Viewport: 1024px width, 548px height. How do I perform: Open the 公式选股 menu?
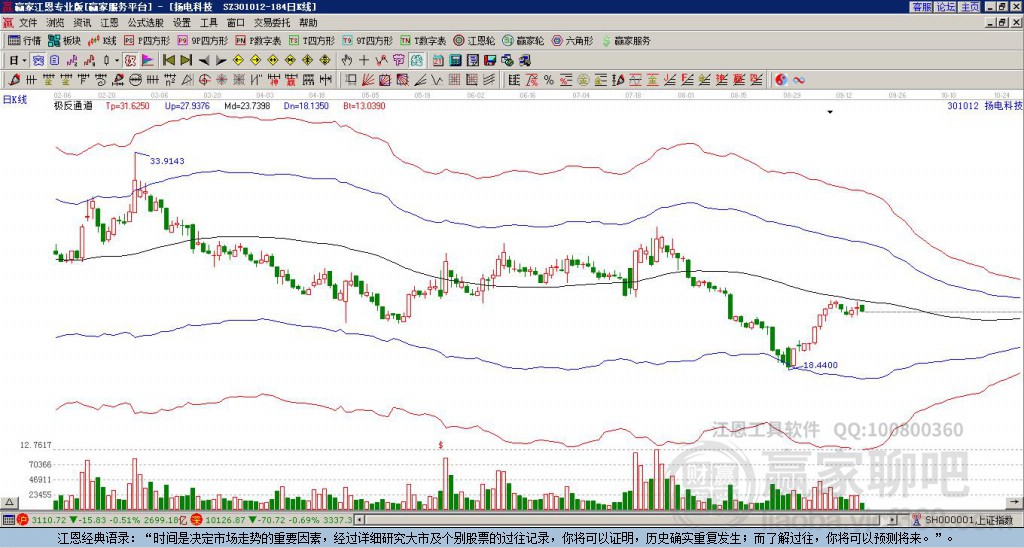point(145,23)
